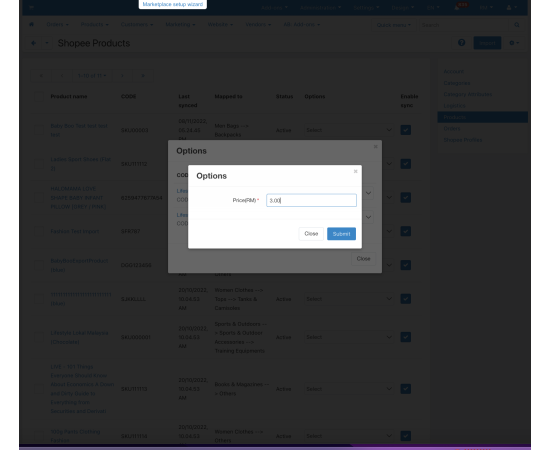Close the inner Options dialog with X
Screen dimensions: 550x450
tap(355, 171)
